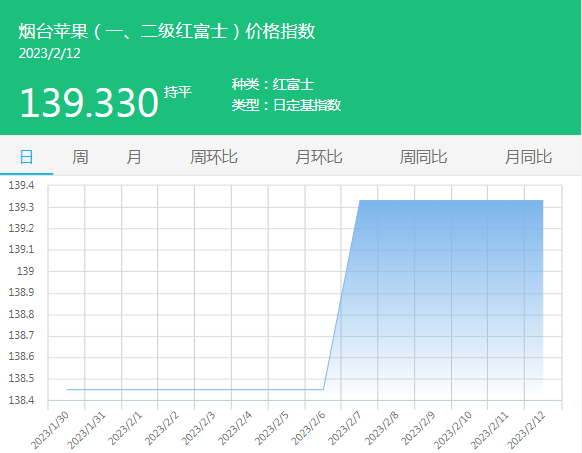The width and height of the screenshot is (582, 453).
Task: Click the 2023/2/8 x-axis label
Action: tap(382, 428)
